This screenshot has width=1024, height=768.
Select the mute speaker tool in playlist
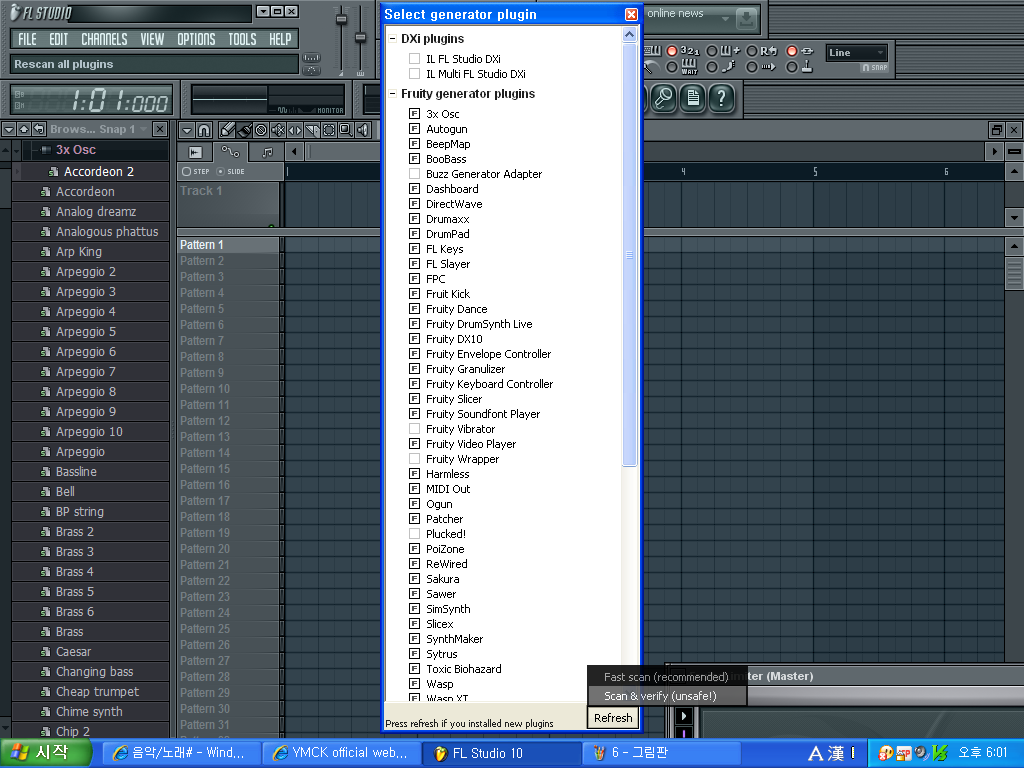click(278, 130)
